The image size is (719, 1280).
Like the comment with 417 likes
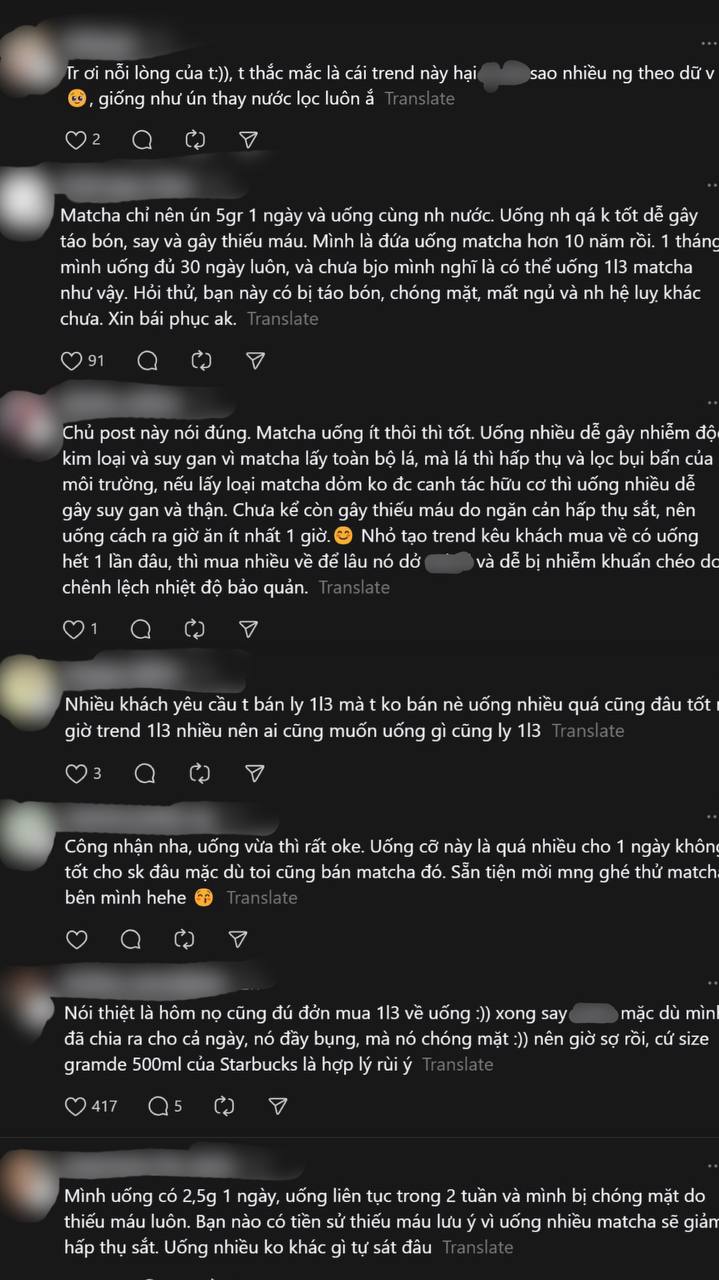pyautogui.click(x=76, y=1106)
